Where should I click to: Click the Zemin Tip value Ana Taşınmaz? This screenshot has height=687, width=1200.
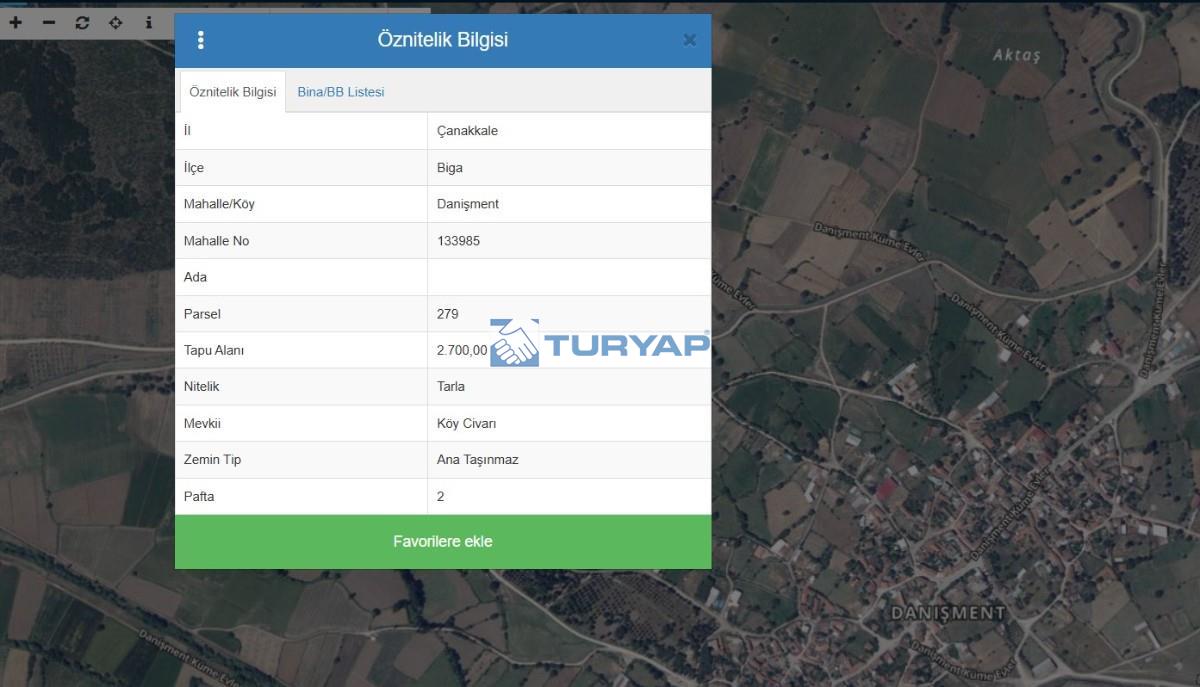478,460
